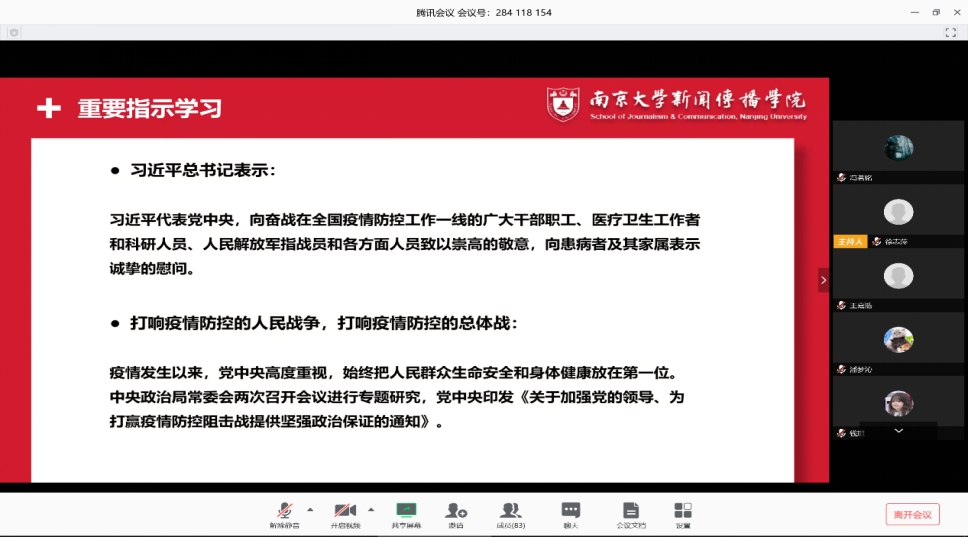Open the Invite (邀请) icon

(x=456, y=513)
